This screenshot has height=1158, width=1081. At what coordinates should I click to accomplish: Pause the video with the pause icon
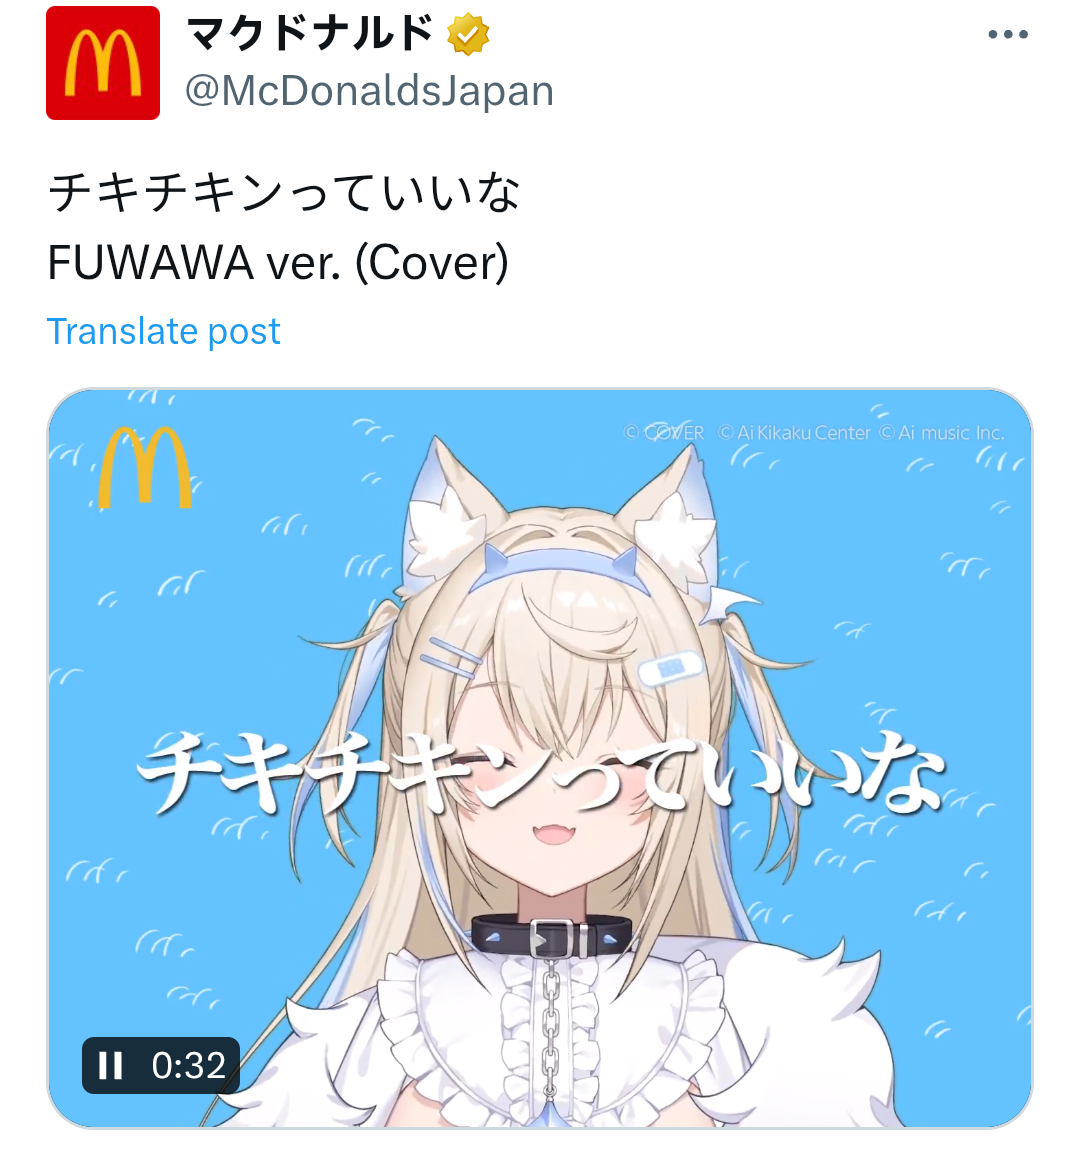111,1065
